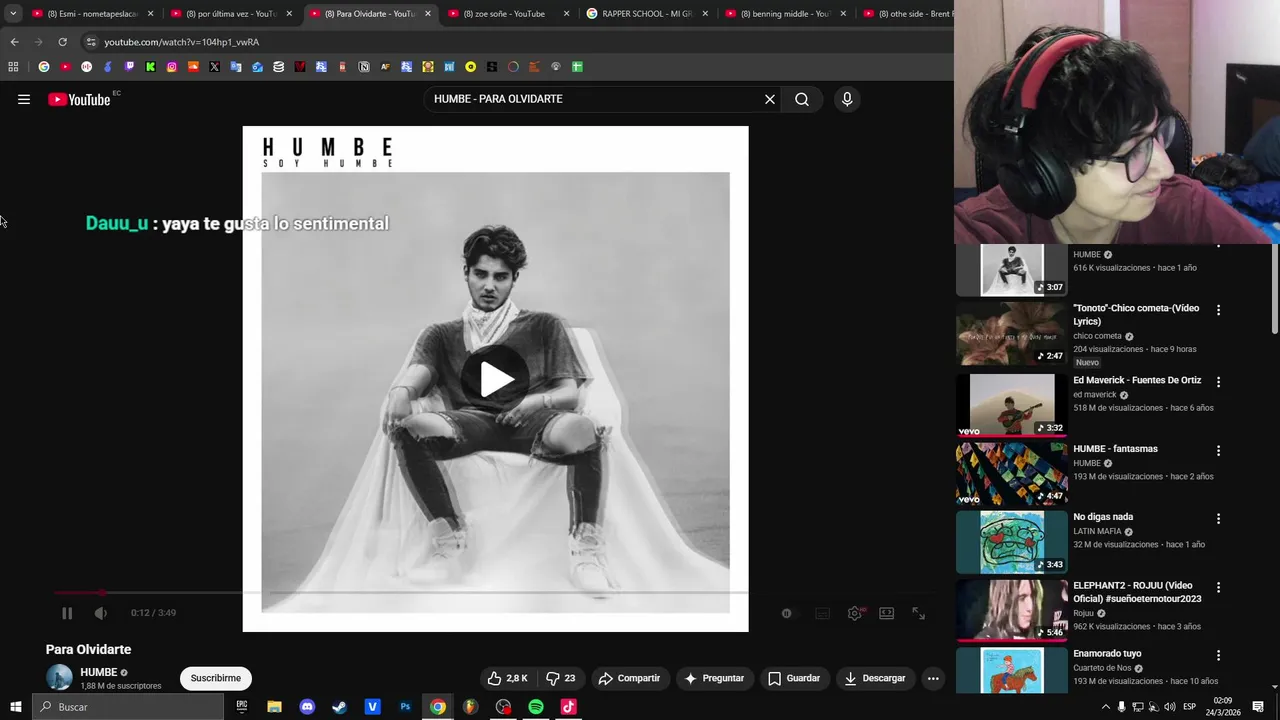Click the large play overlay on video
This screenshot has width=1280, height=720.
(x=495, y=379)
